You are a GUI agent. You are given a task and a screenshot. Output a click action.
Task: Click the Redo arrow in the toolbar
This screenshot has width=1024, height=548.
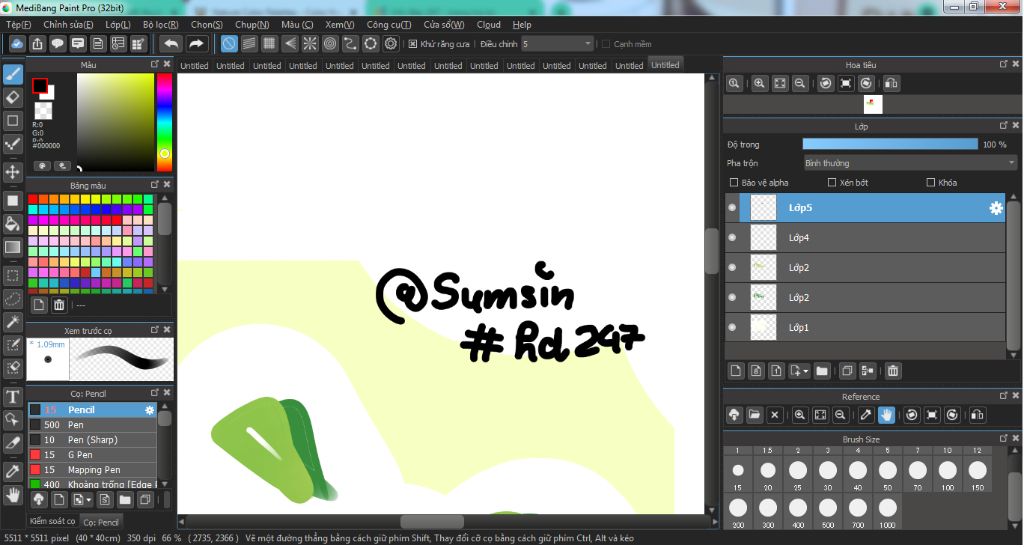[196, 44]
